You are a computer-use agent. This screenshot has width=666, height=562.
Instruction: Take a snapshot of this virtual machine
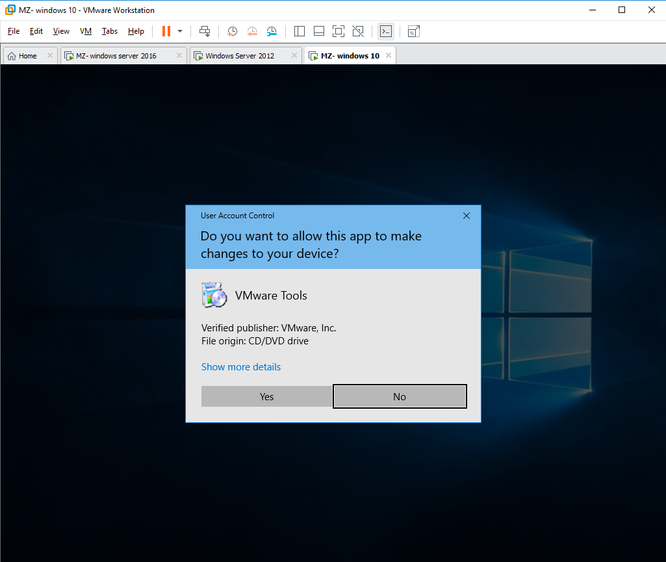pos(232,31)
